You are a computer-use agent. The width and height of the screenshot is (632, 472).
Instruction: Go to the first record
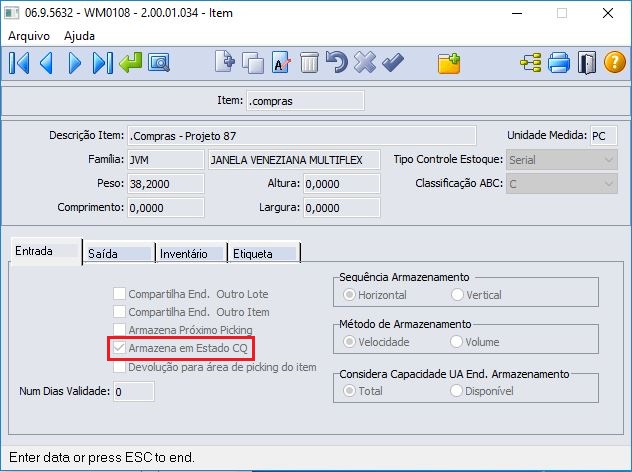19,63
